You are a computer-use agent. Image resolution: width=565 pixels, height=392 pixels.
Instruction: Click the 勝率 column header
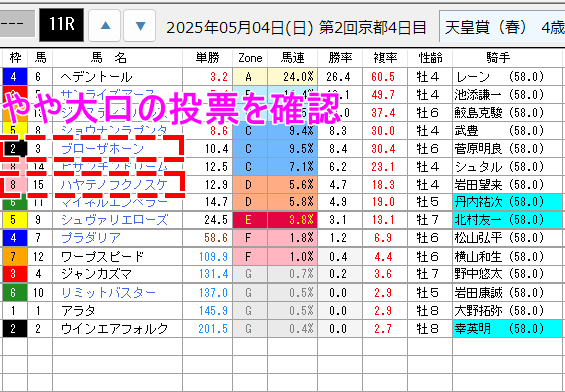pyautogui.click(x=340, y=58)
